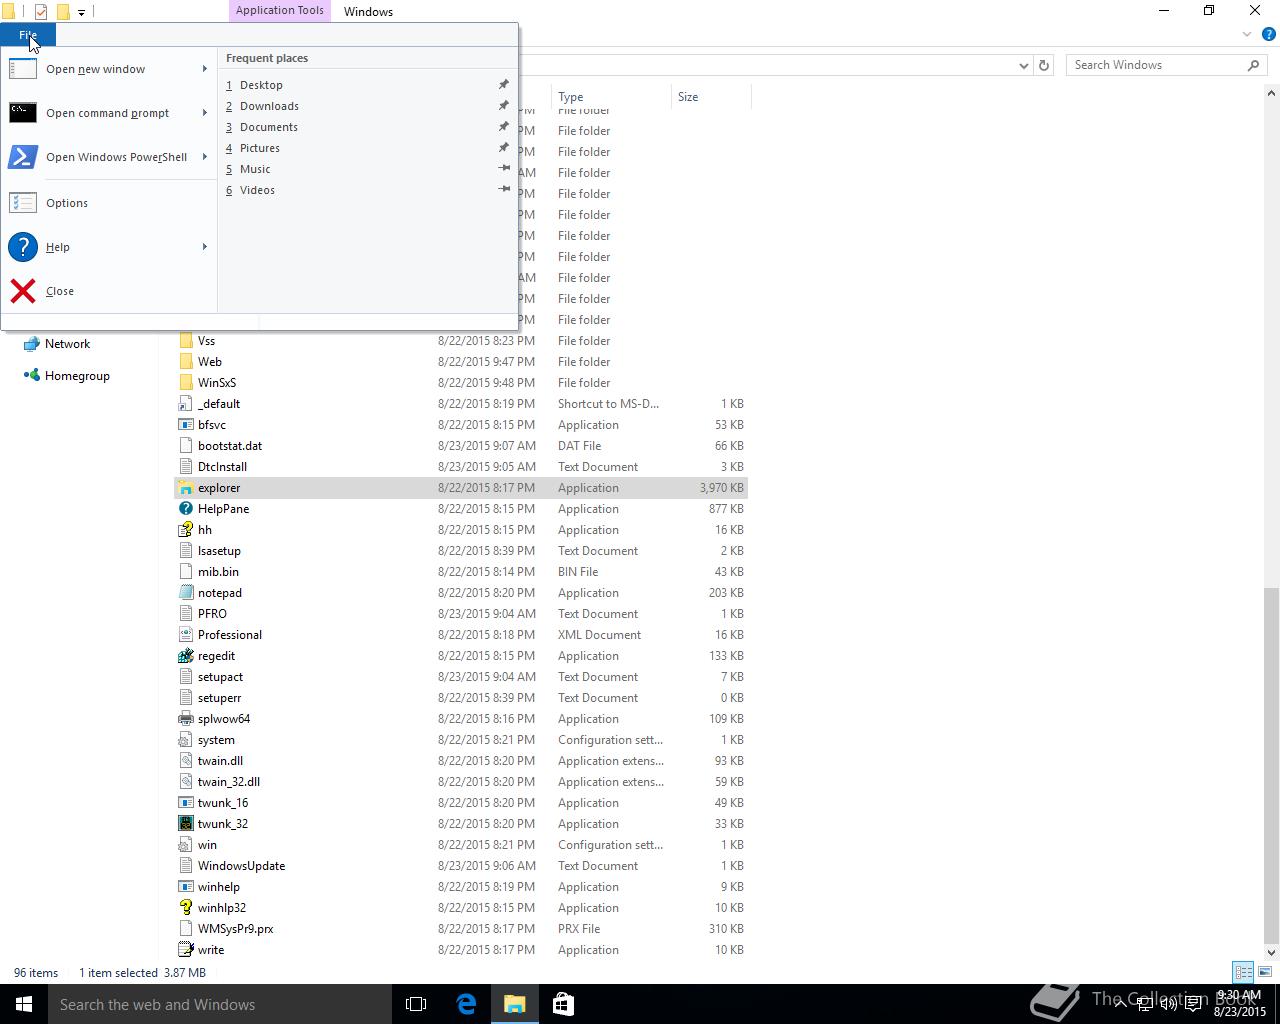Click the splwow64 printer icon

pos(185,719)
